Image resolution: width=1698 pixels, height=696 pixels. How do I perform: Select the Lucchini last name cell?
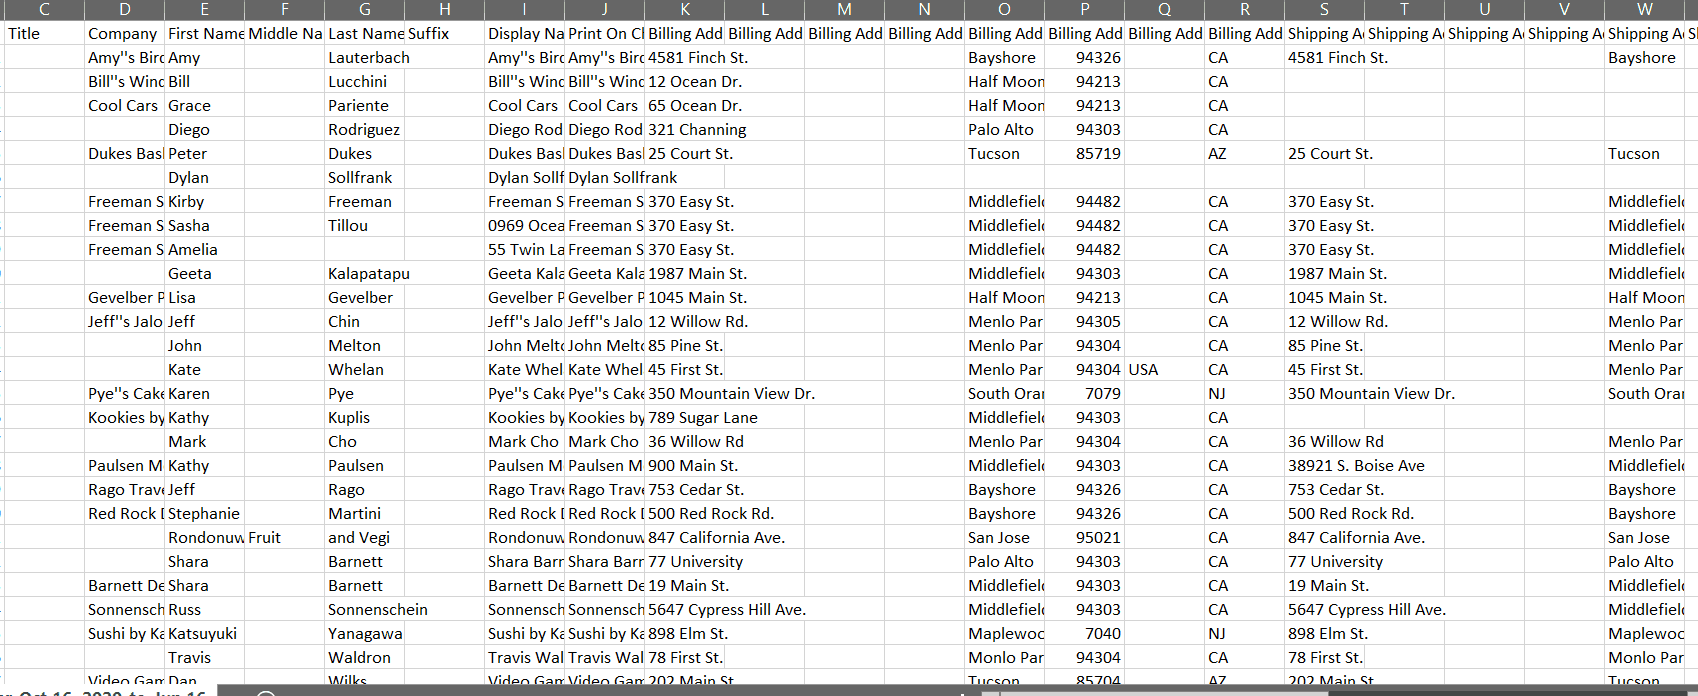click(x=365, y=81)
